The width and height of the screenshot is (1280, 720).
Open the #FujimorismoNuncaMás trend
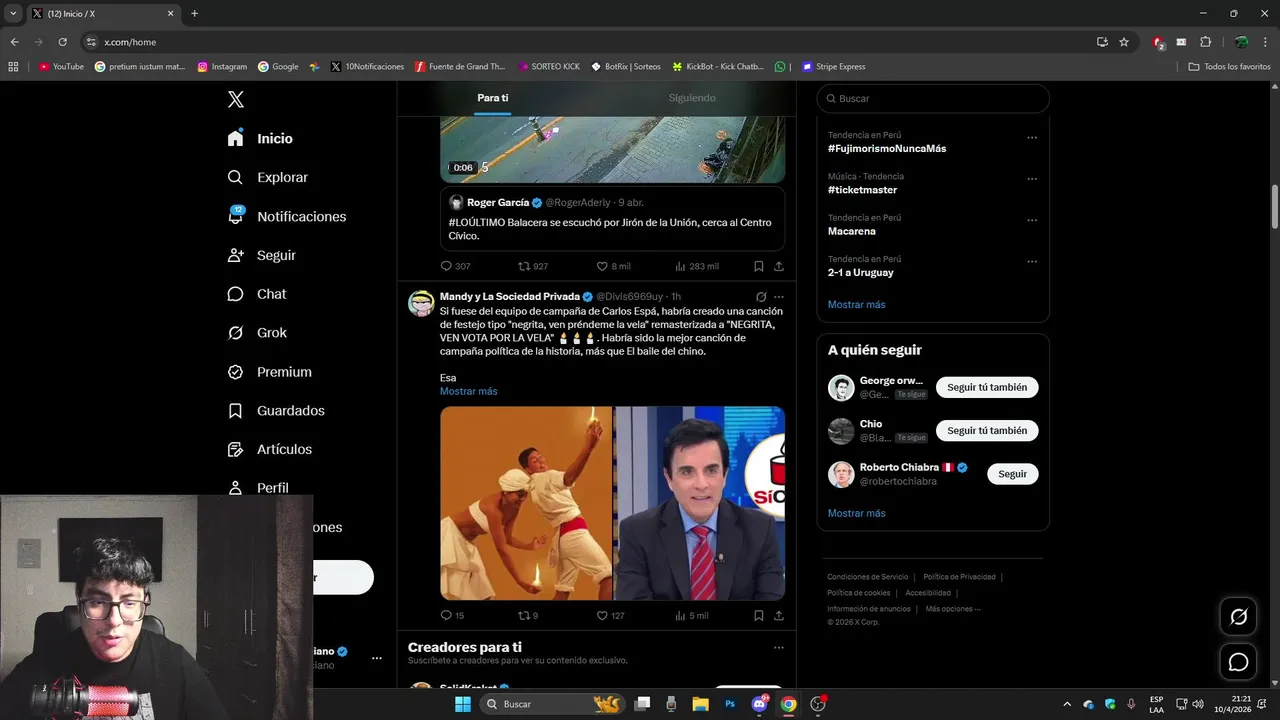click(887, 148)
